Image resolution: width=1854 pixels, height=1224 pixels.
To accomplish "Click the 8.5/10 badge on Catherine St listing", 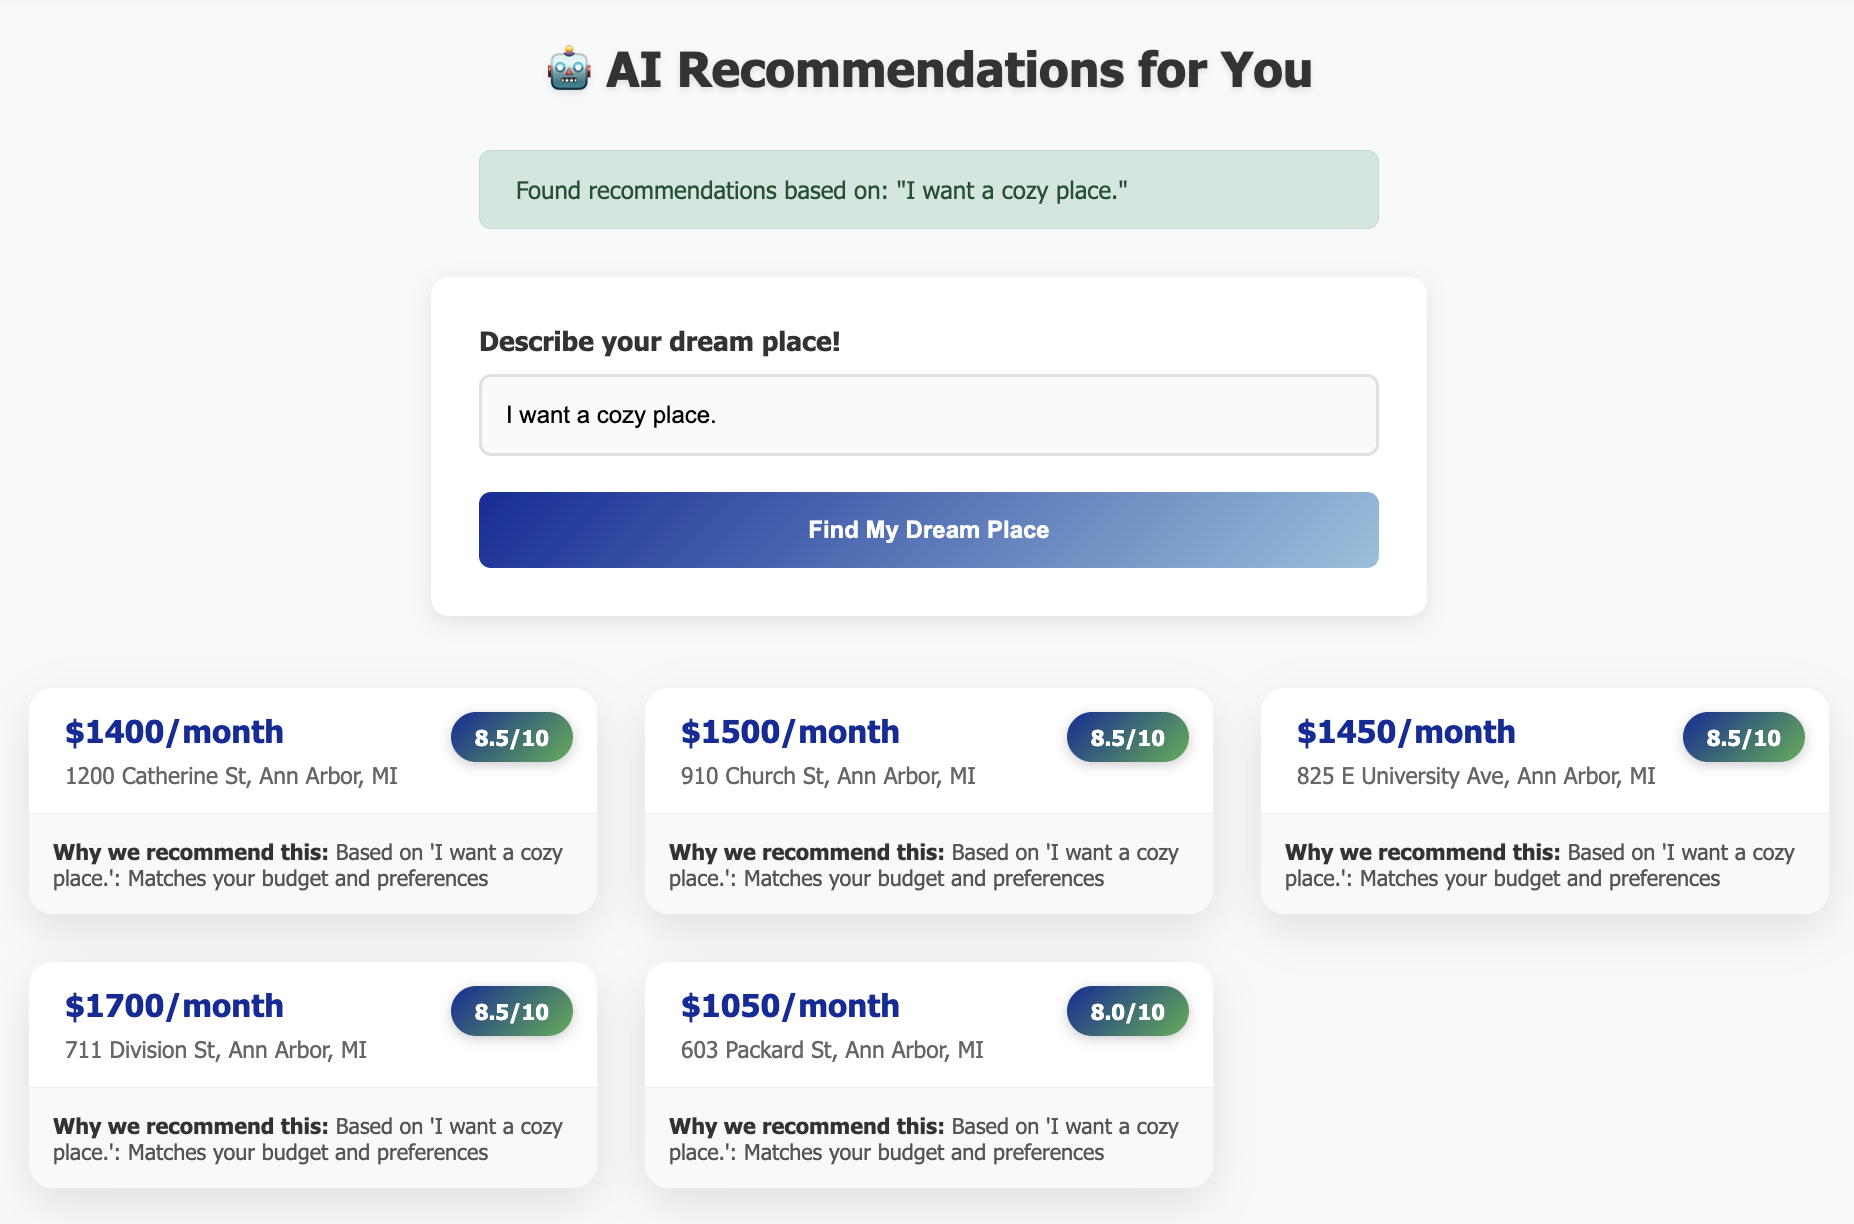I will pyautogui.click(x=511, y=738).
